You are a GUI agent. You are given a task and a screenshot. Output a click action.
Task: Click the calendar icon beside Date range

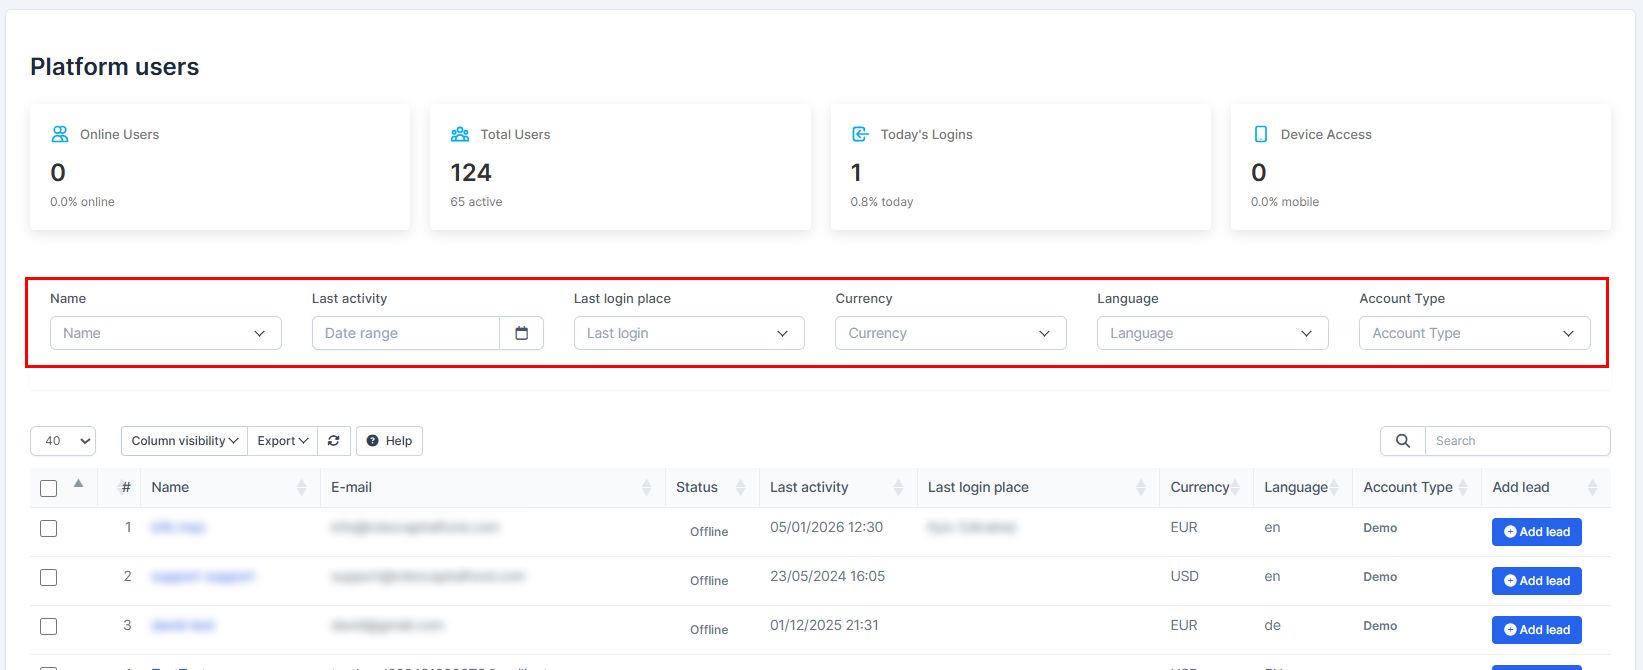pyautogui.click(x=521, y=333)
